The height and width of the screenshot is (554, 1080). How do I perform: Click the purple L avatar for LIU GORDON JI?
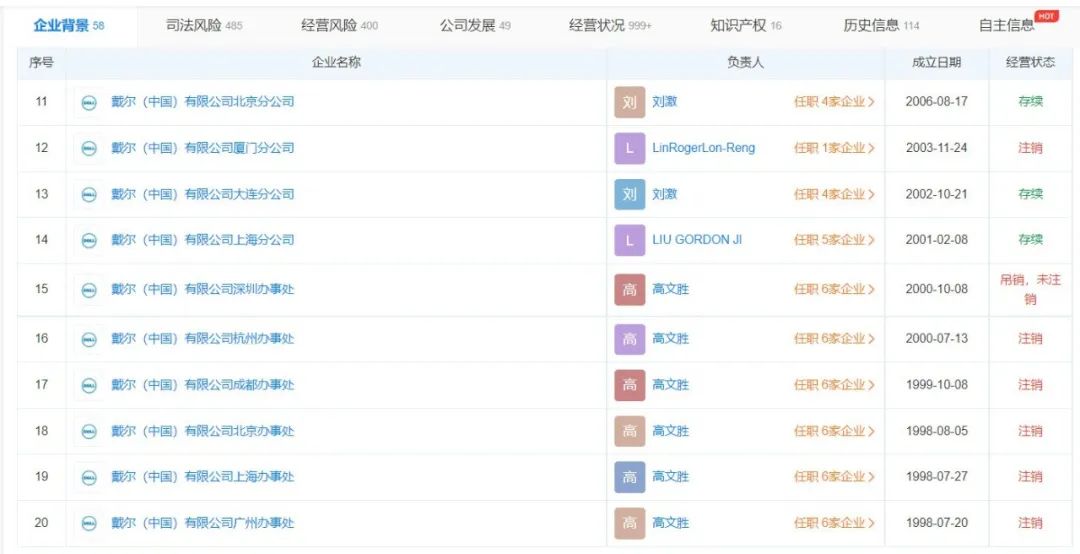click(x=630, y=240)
